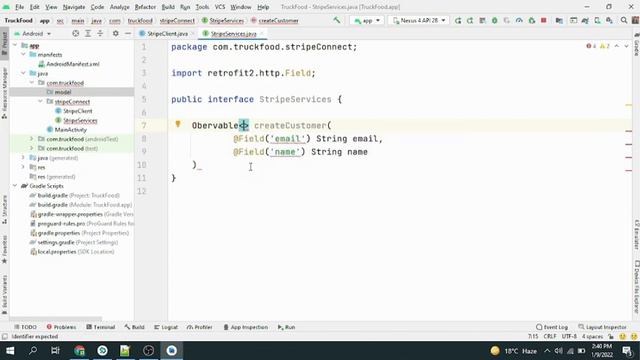The height and width of the screenshot is (360, 640).
Task: Open Windows notification center icon
Action: 627,351
